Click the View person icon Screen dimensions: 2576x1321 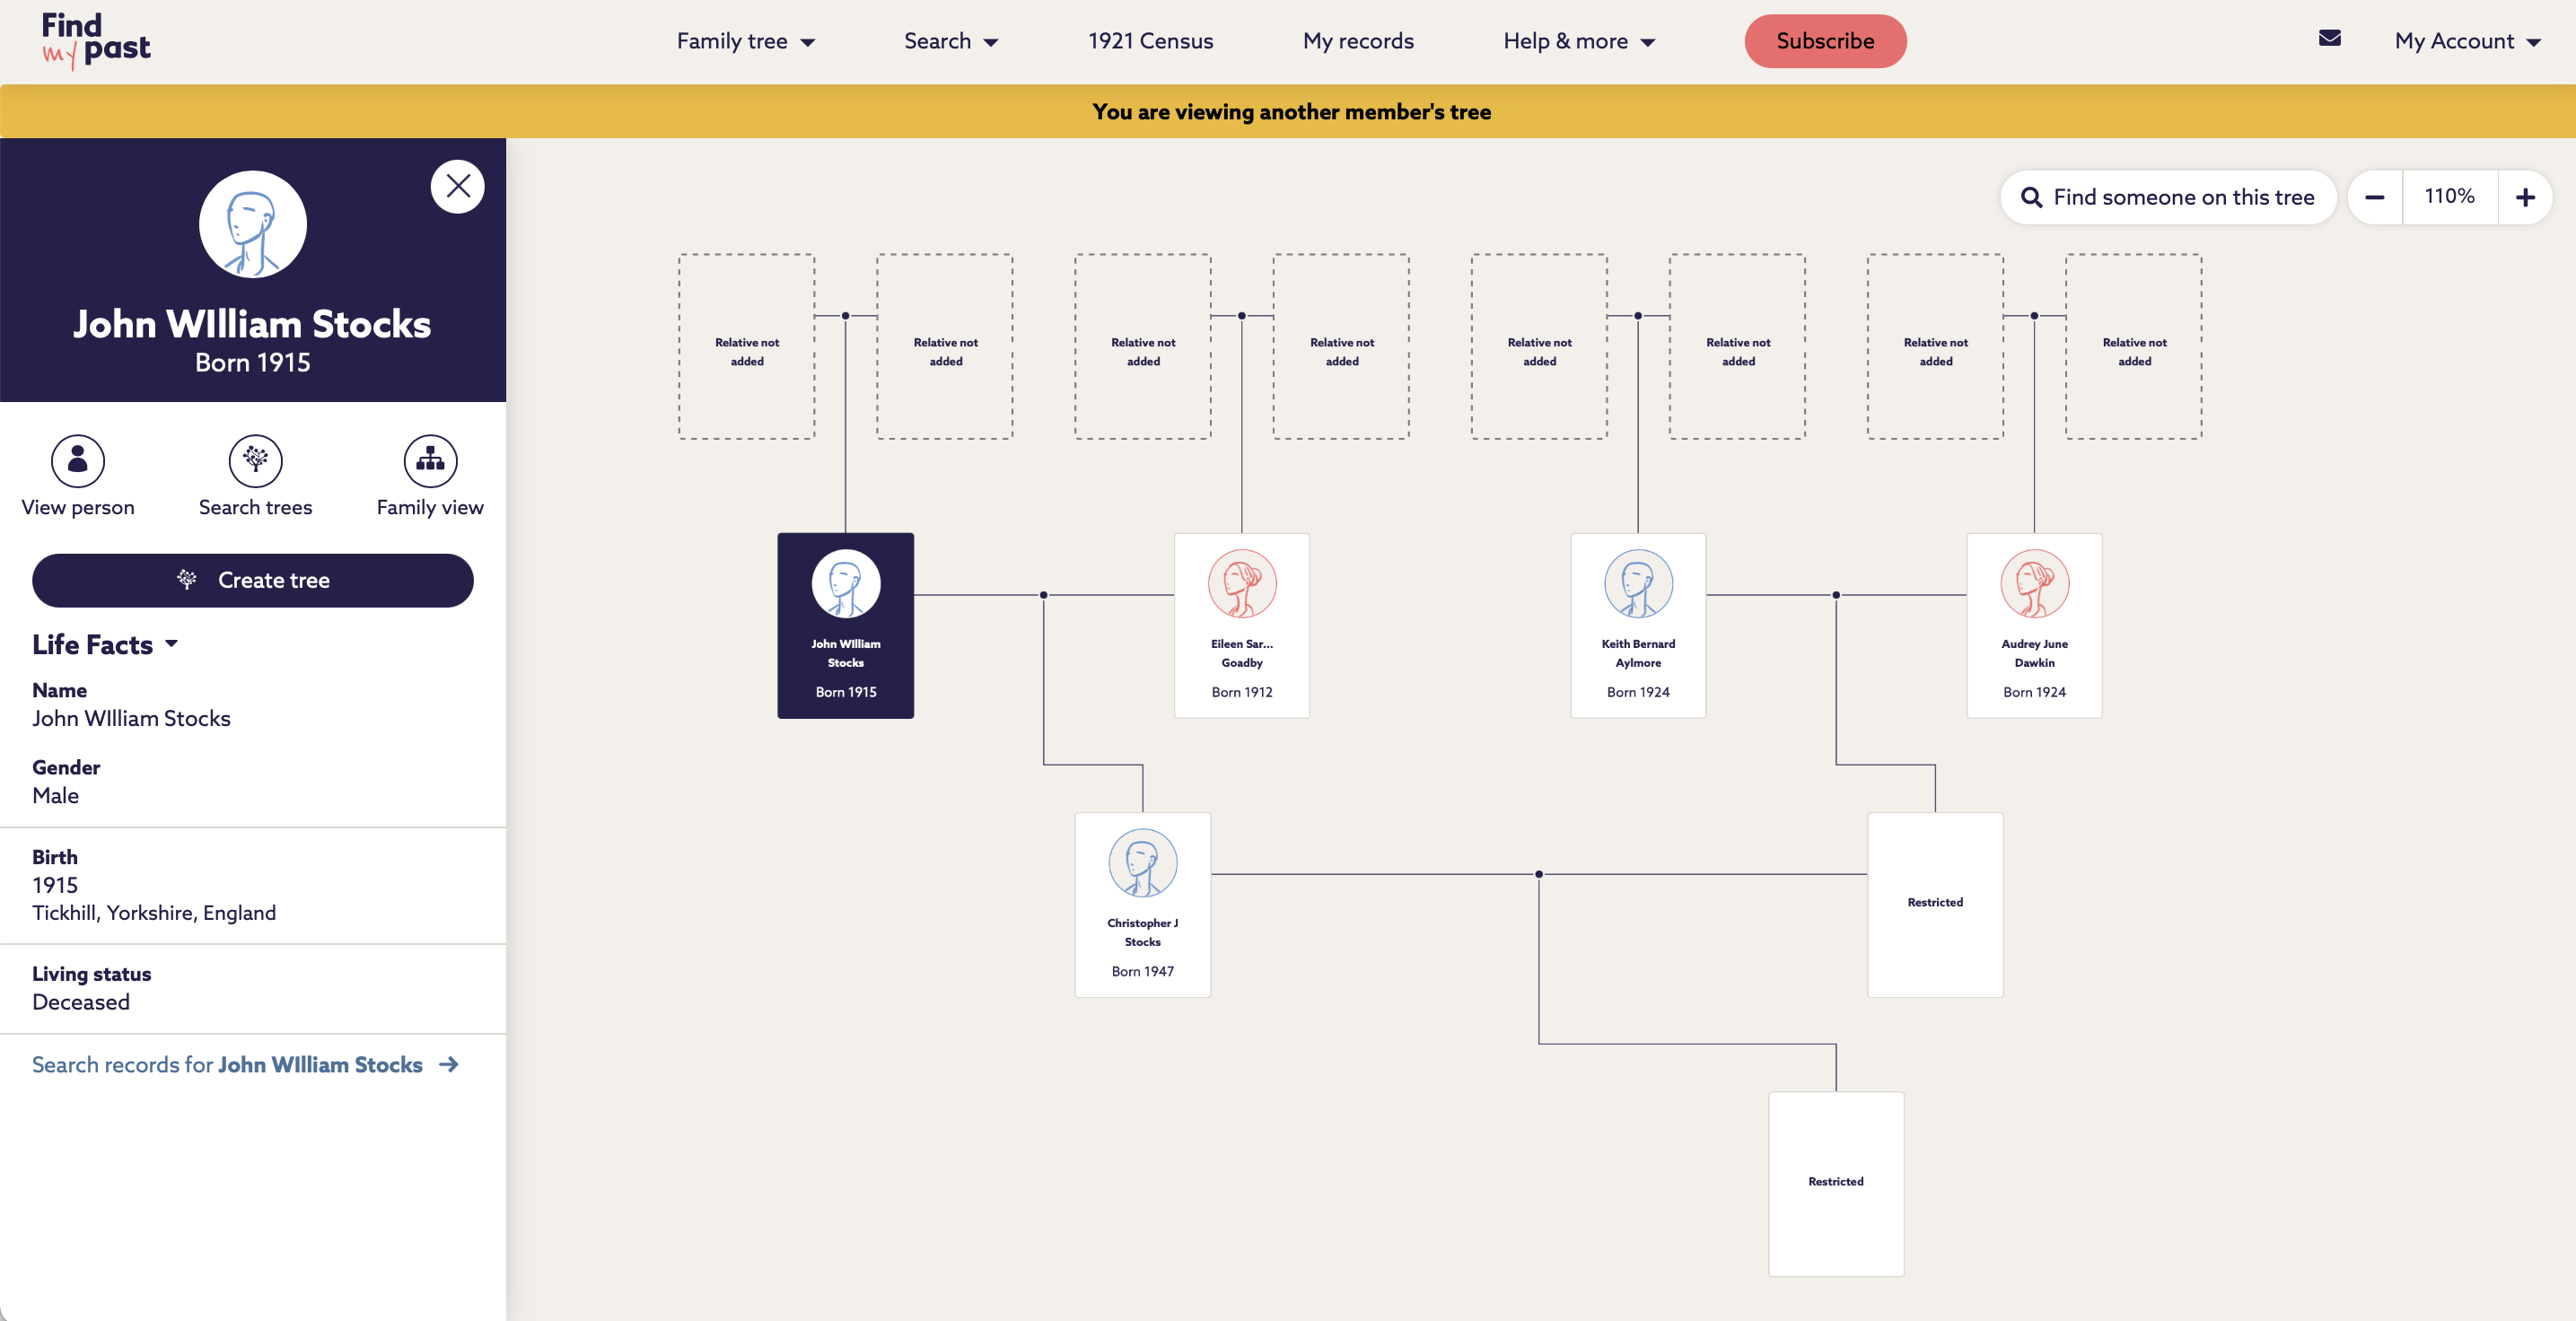click(x=77, y=461)
